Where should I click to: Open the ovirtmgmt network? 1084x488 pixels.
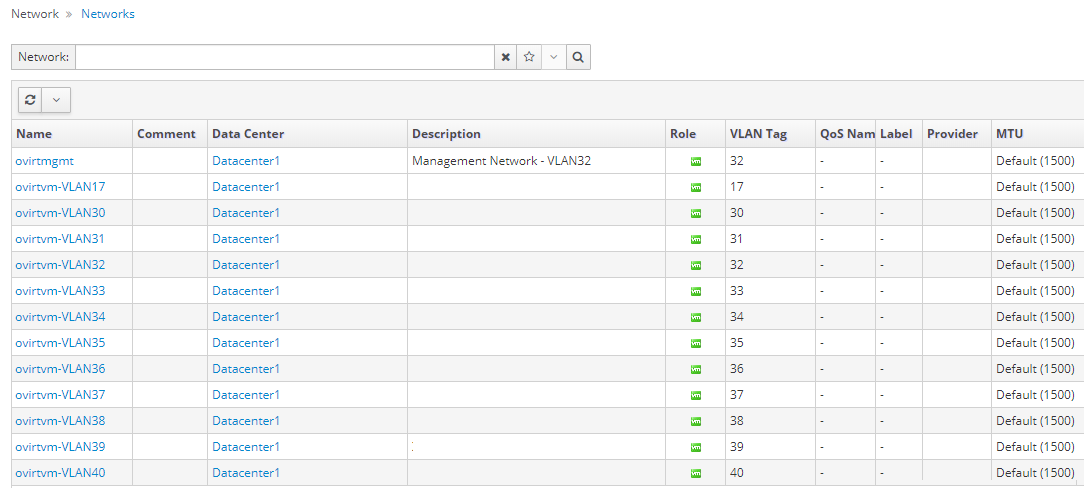pos(44,160)
